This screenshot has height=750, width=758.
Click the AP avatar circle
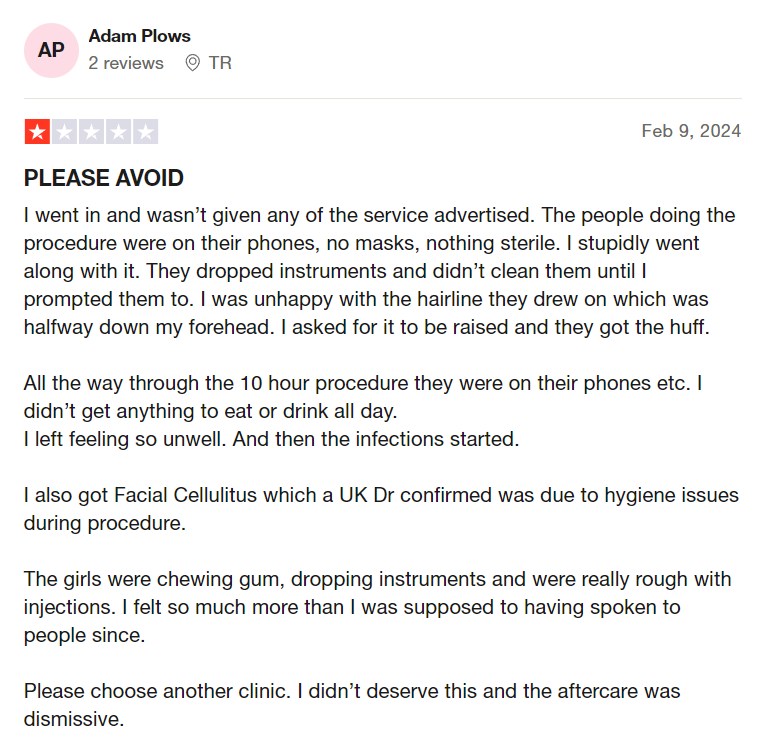pos(51,50)
